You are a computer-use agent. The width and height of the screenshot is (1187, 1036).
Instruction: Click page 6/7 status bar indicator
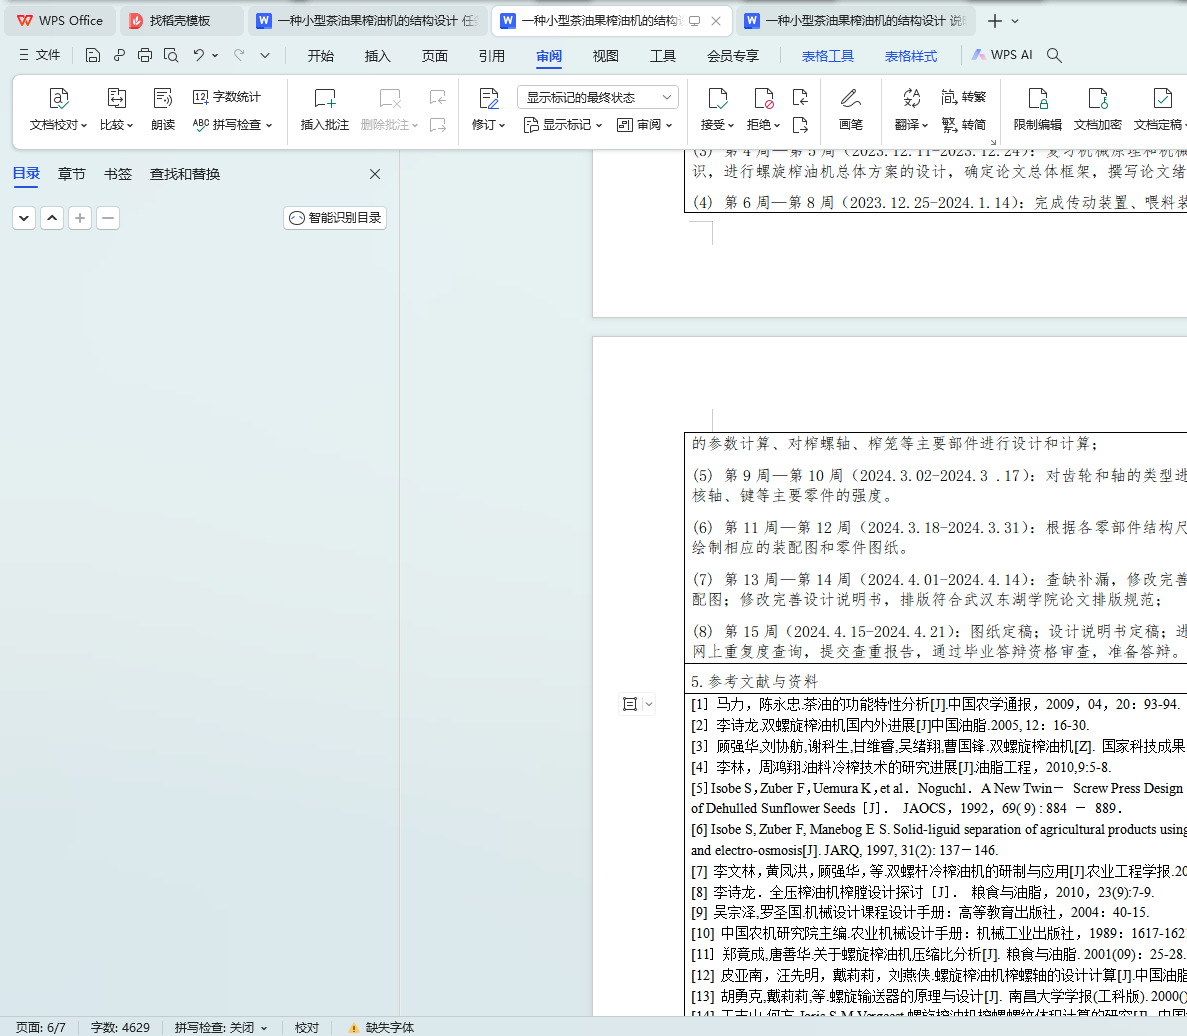pyautogui.click(x=41, y=1027)
